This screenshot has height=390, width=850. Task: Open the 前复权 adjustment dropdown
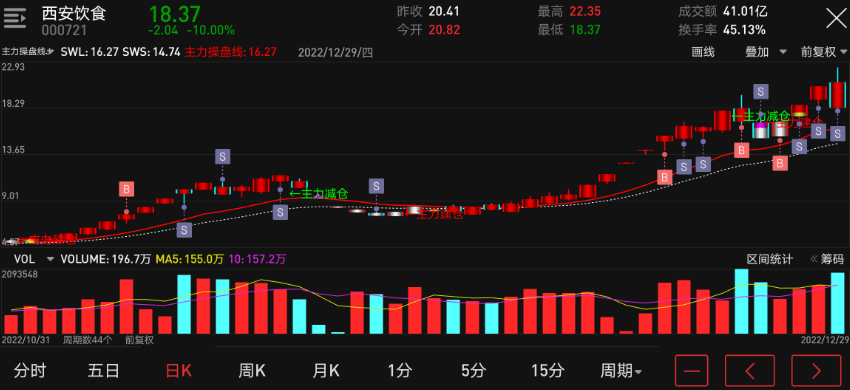824,52
